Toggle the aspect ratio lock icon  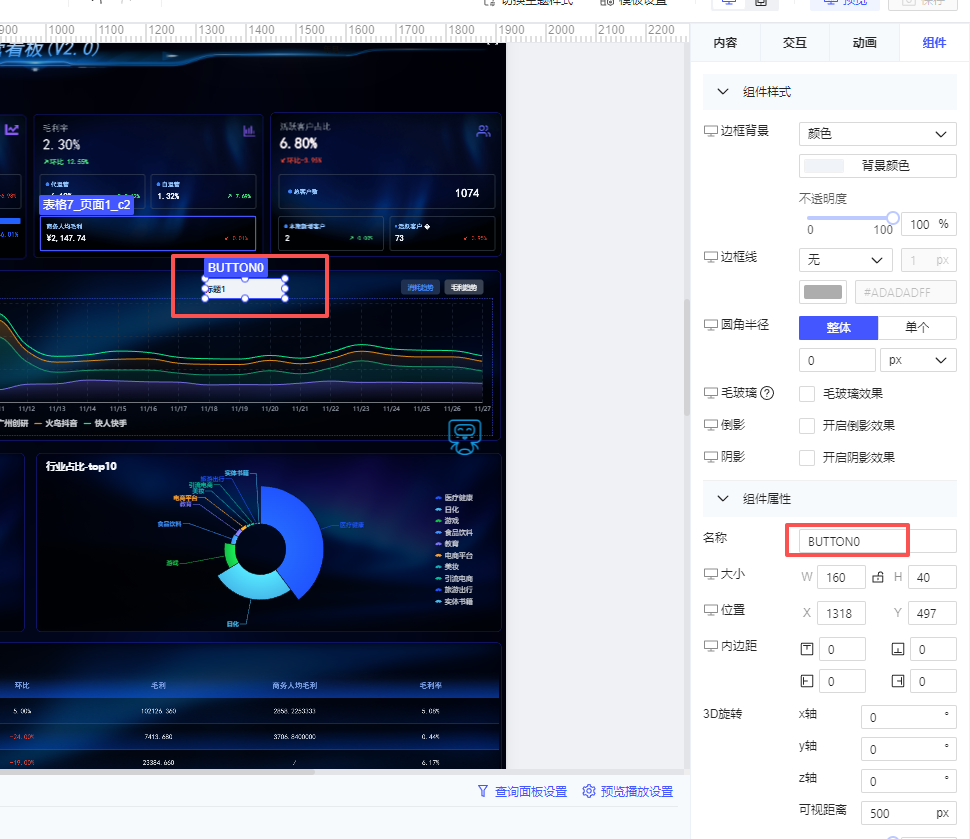click(x=878, y=577)
